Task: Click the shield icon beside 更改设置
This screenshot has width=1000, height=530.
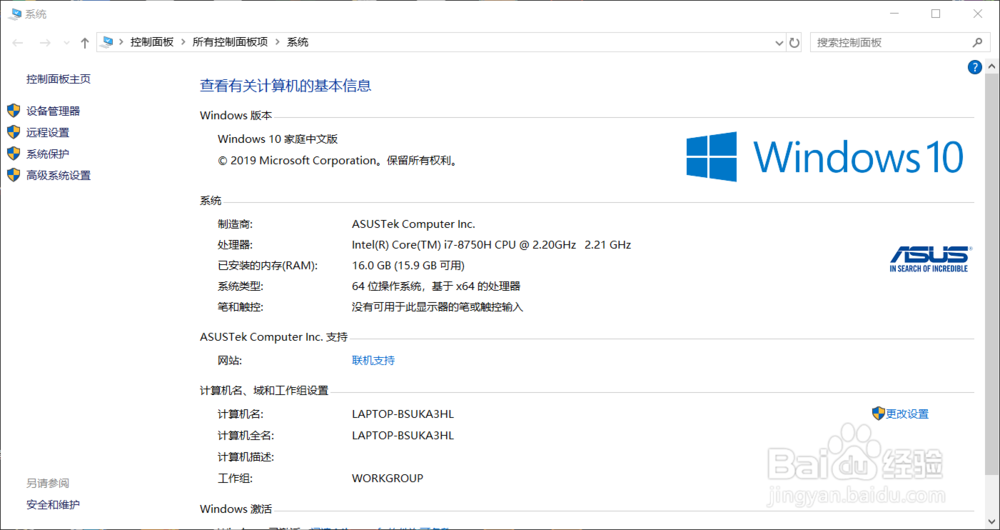Action: tap(878, 413)
